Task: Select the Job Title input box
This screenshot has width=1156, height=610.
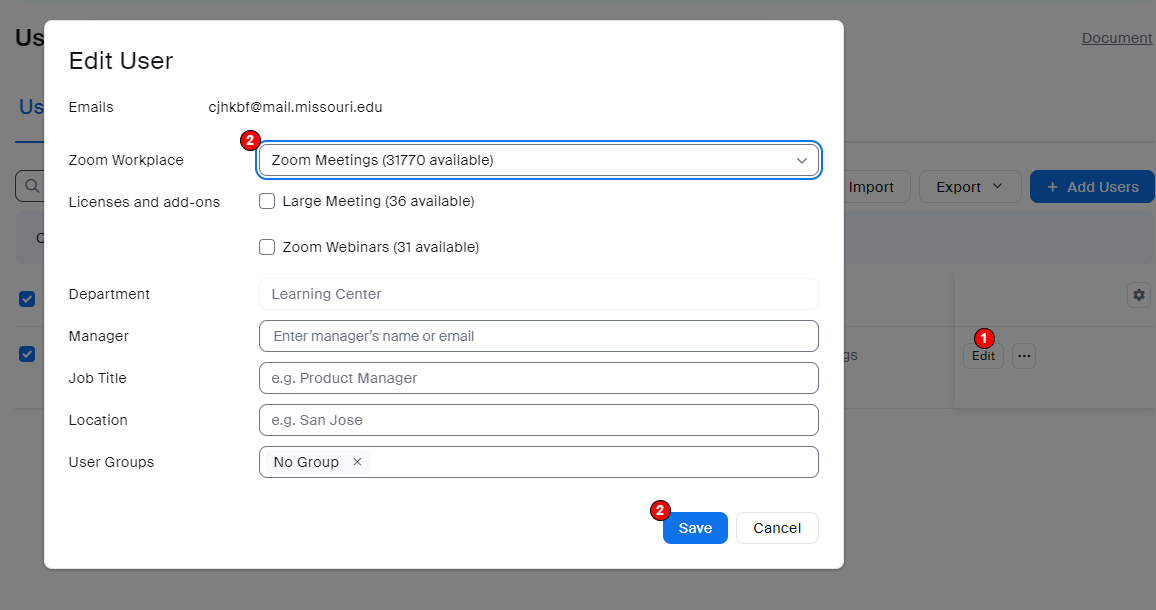Action: pyautogui.click(x=539, y=378)
